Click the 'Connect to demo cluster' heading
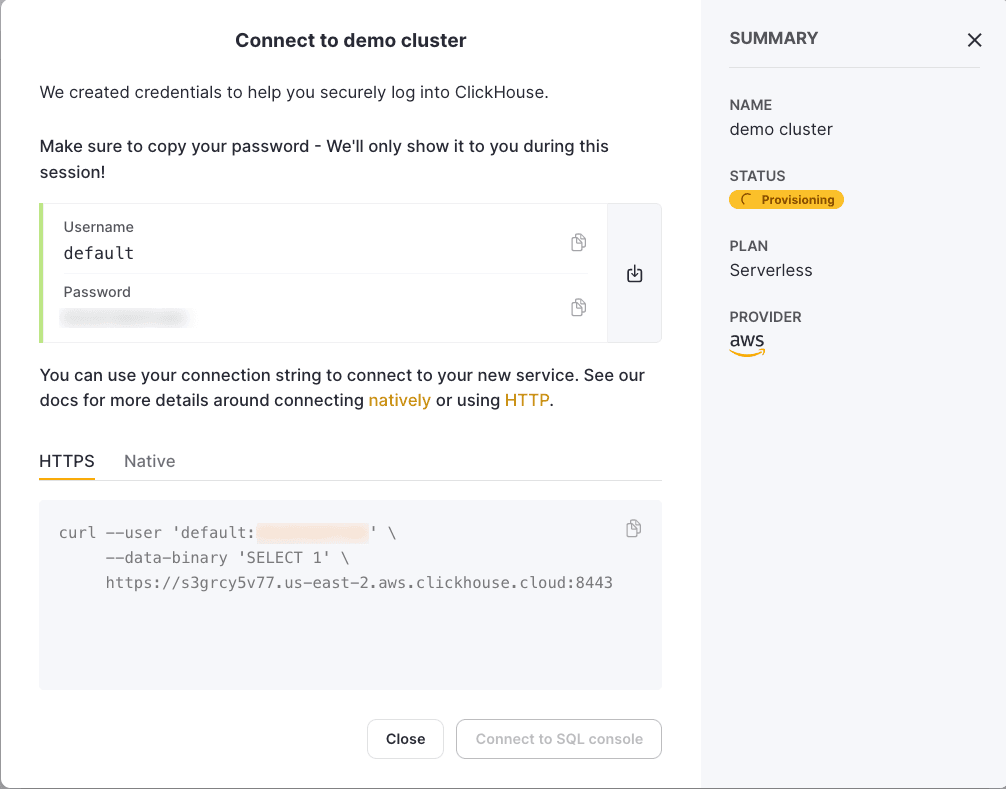 [x=350, y=41]
